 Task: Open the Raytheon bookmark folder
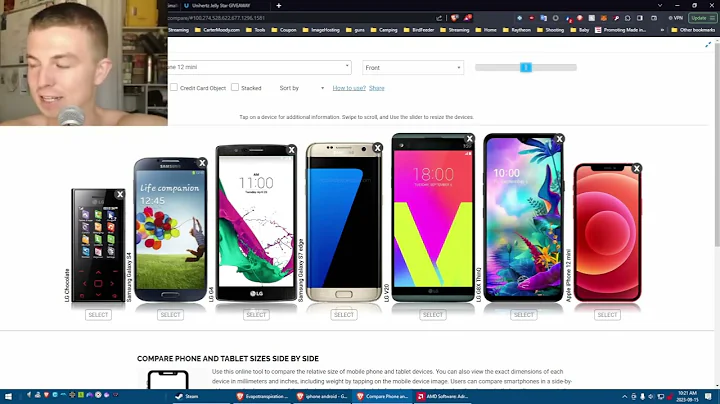pyautogui.click(x=517, y=30)
